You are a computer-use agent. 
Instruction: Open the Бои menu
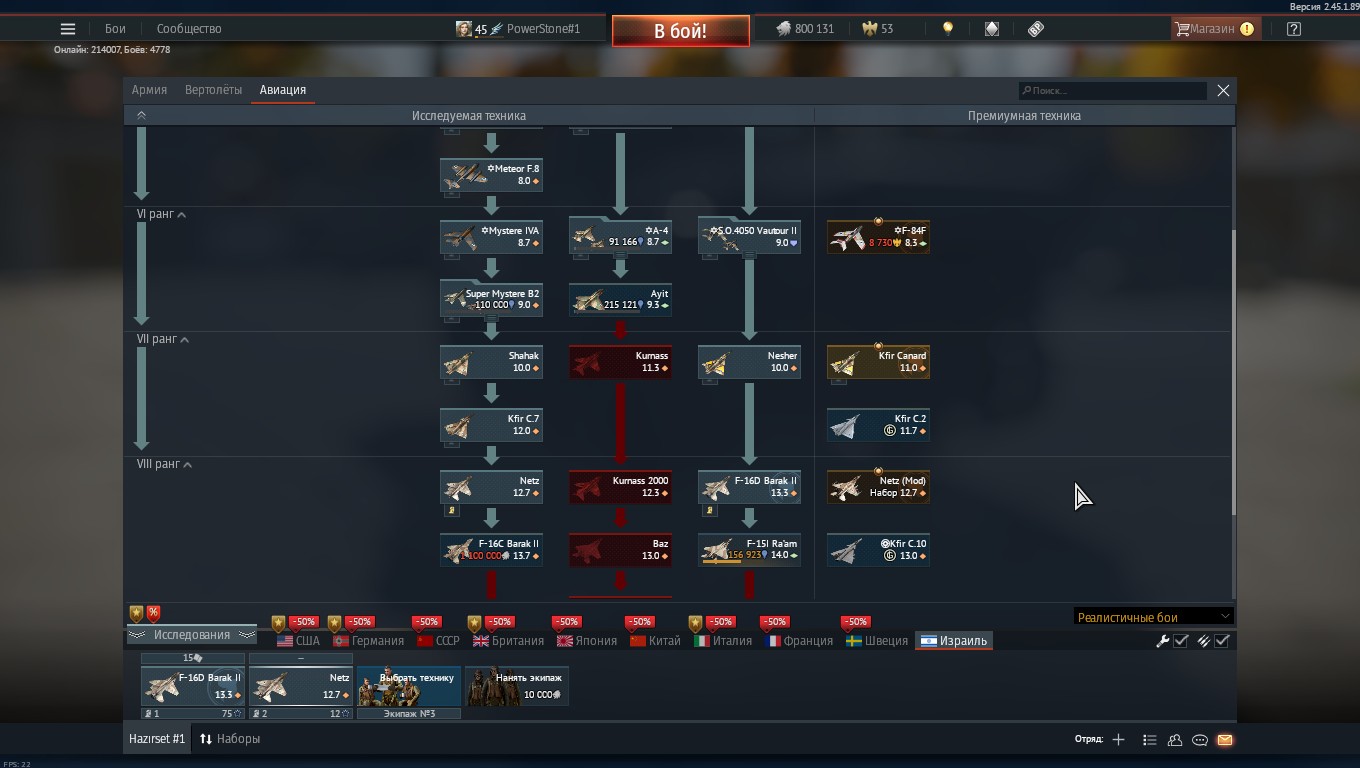pos(116,29)
